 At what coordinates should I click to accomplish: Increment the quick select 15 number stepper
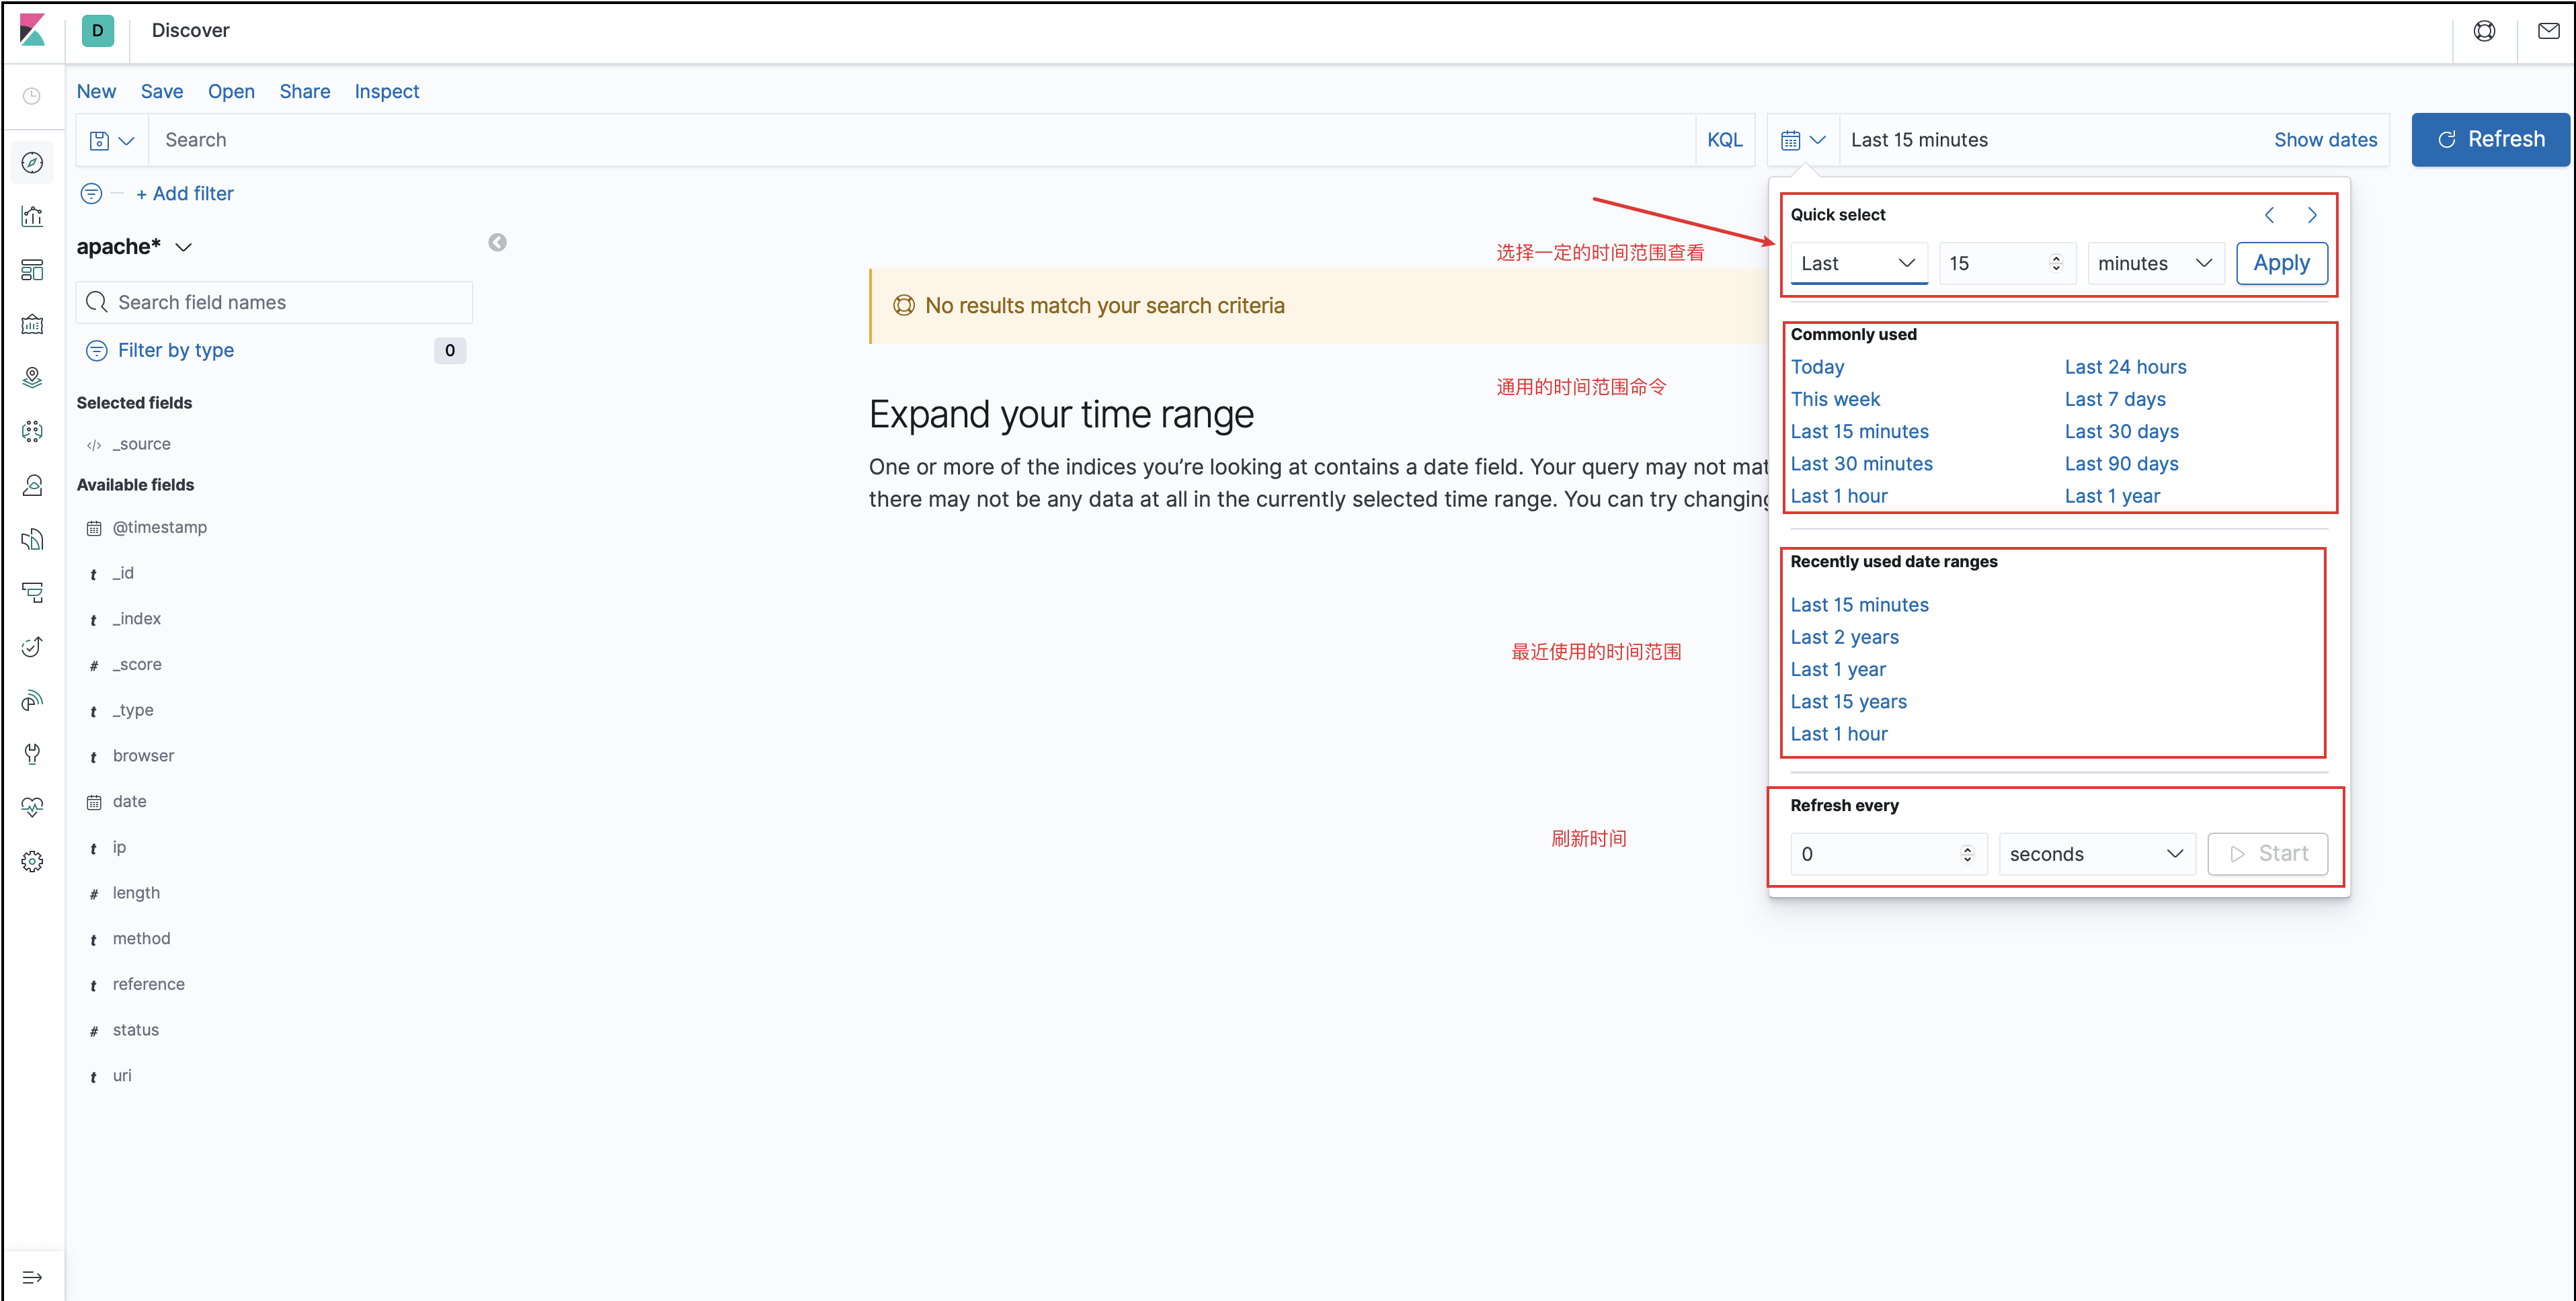click(x=2056, y=258)
